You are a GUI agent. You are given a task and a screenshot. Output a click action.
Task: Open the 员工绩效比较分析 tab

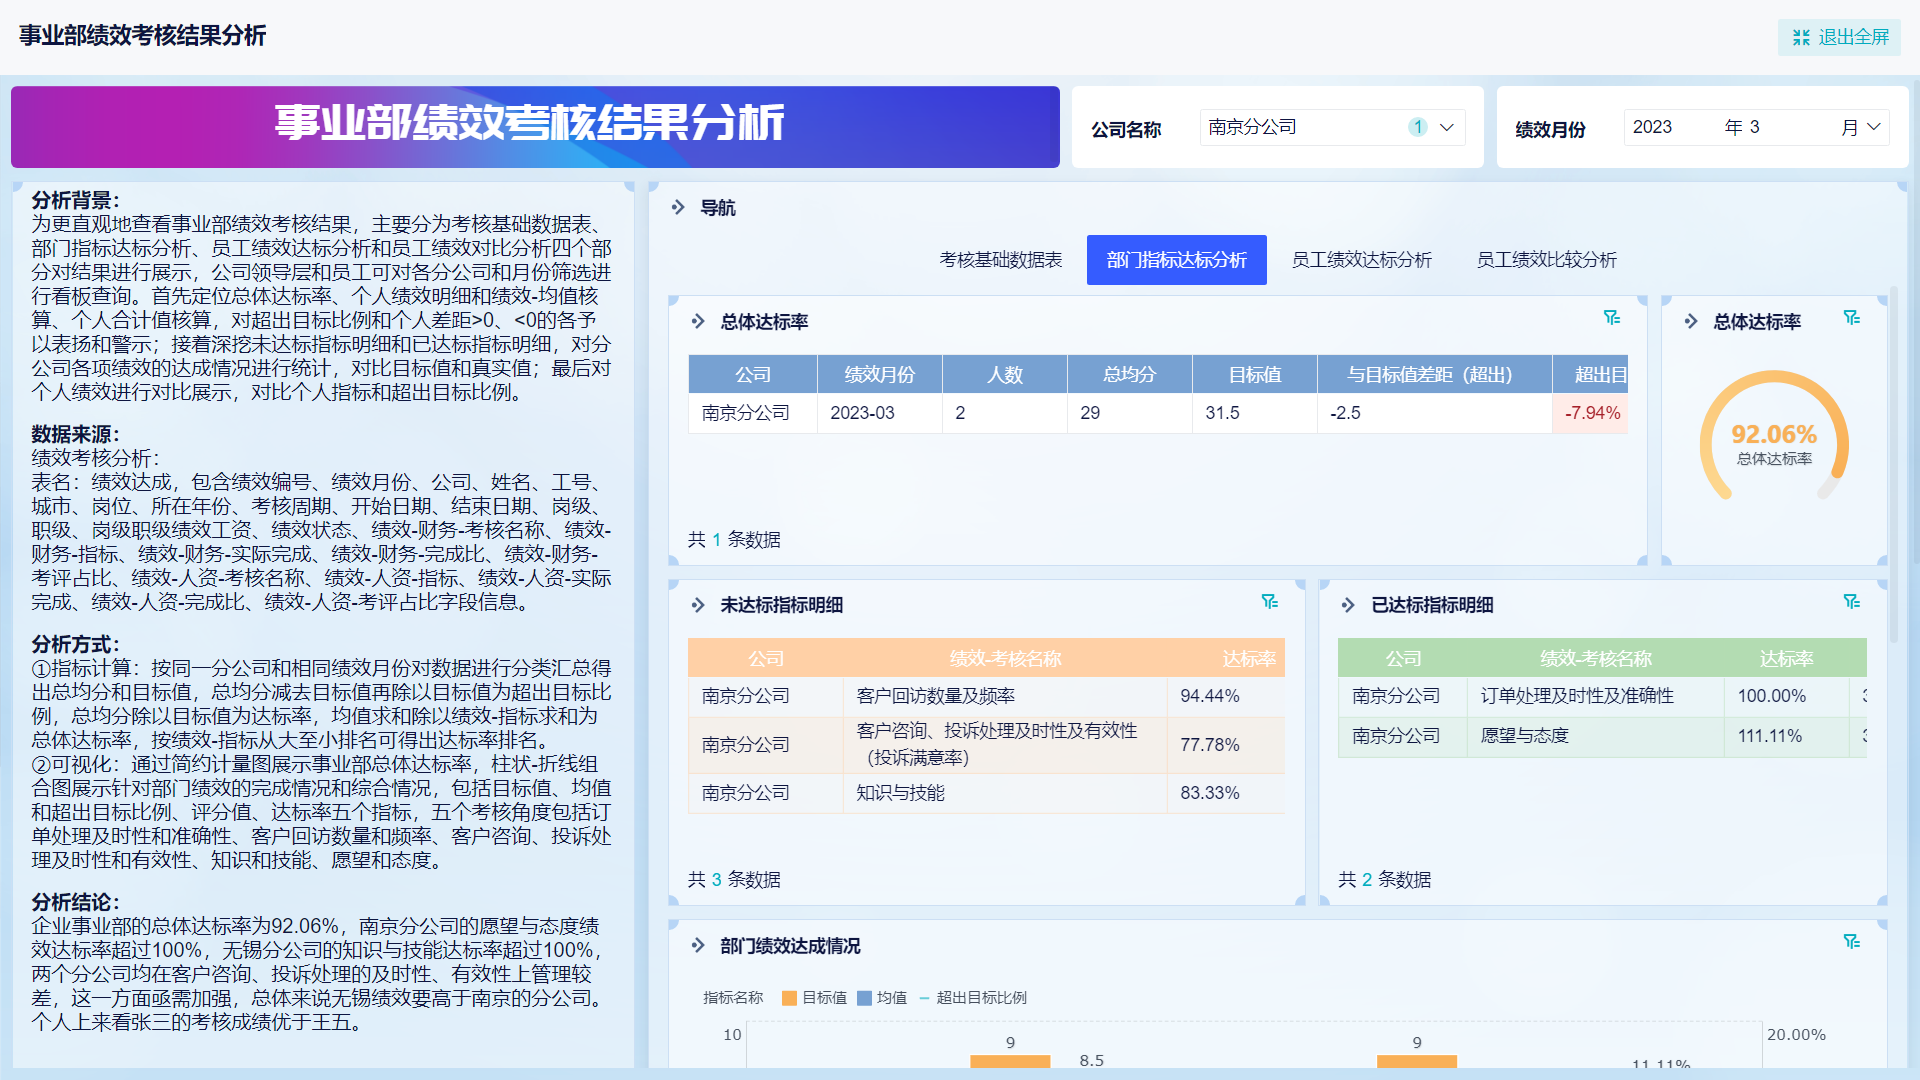[x=1546, y=260]
